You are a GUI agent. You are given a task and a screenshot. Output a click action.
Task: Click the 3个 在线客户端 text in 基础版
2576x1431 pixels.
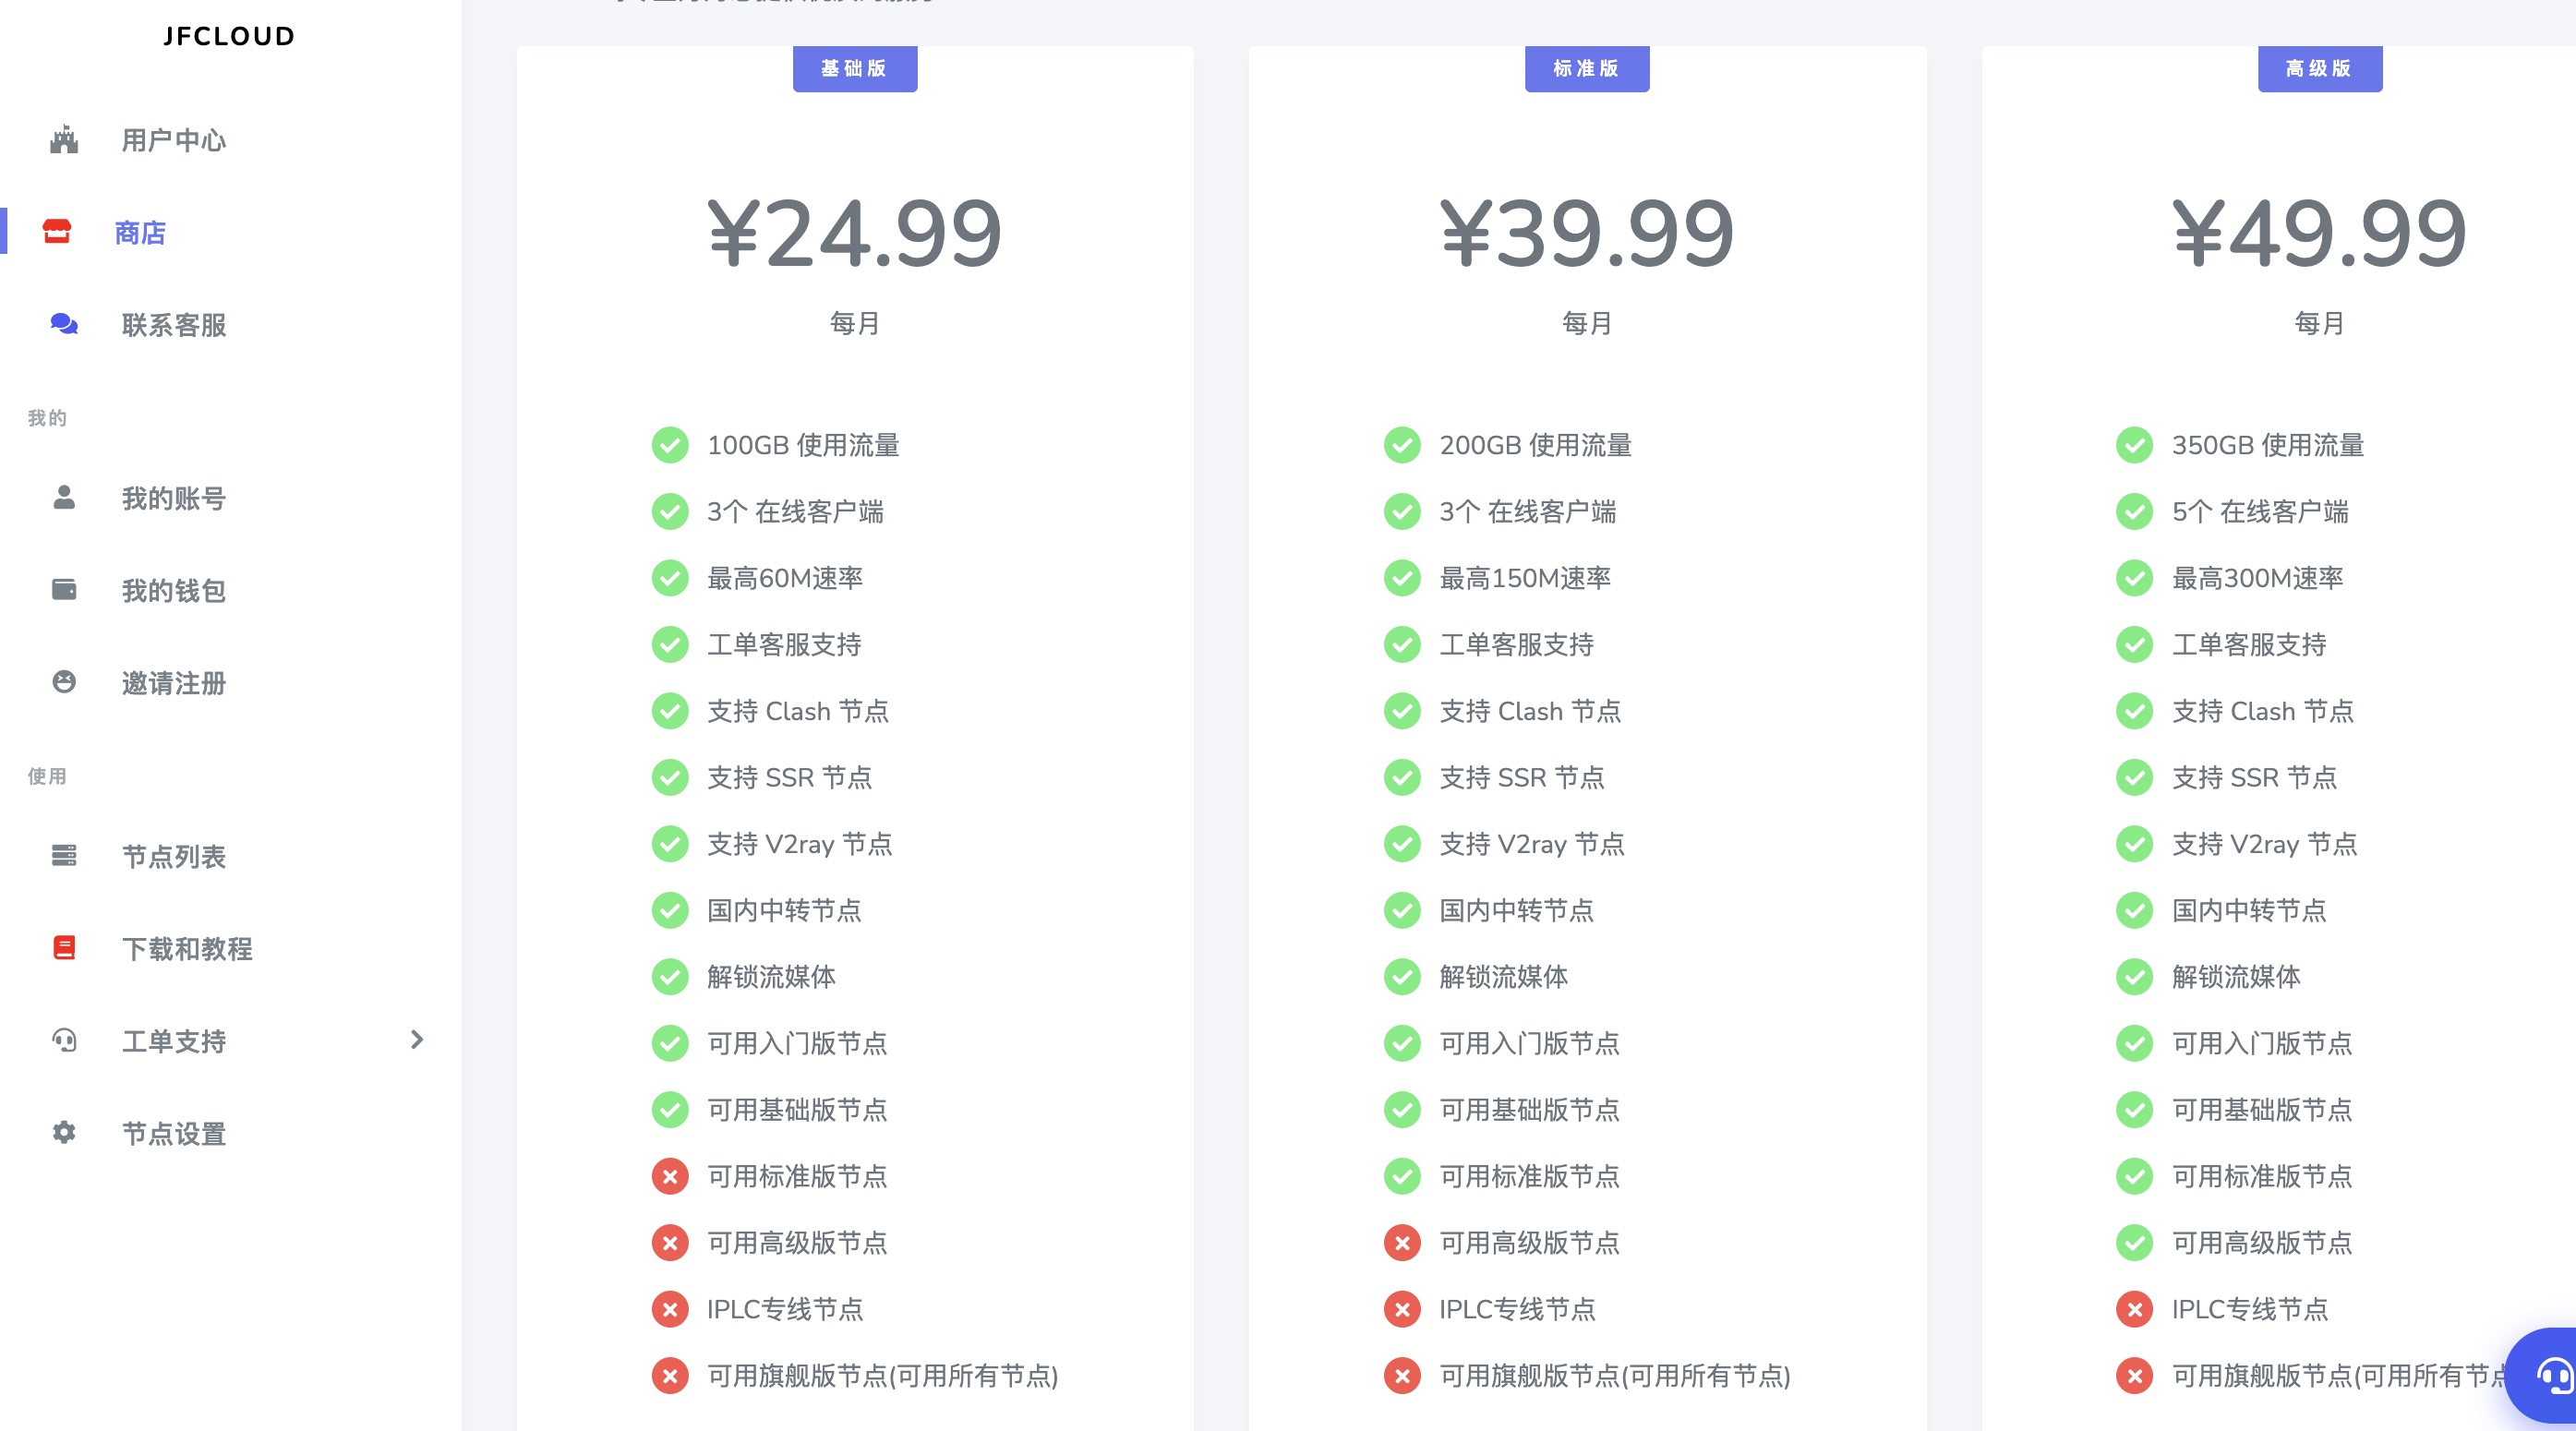(795, 512)
